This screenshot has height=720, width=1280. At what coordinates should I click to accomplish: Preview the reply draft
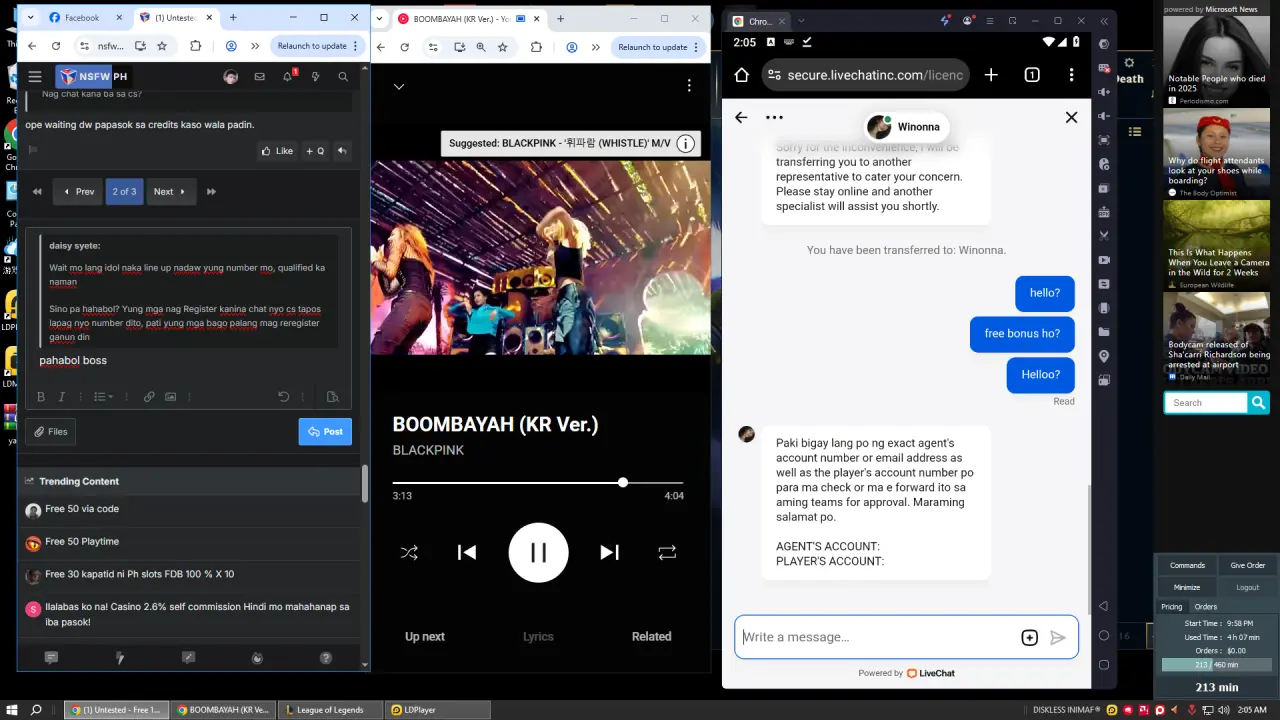tap(333, 397)
